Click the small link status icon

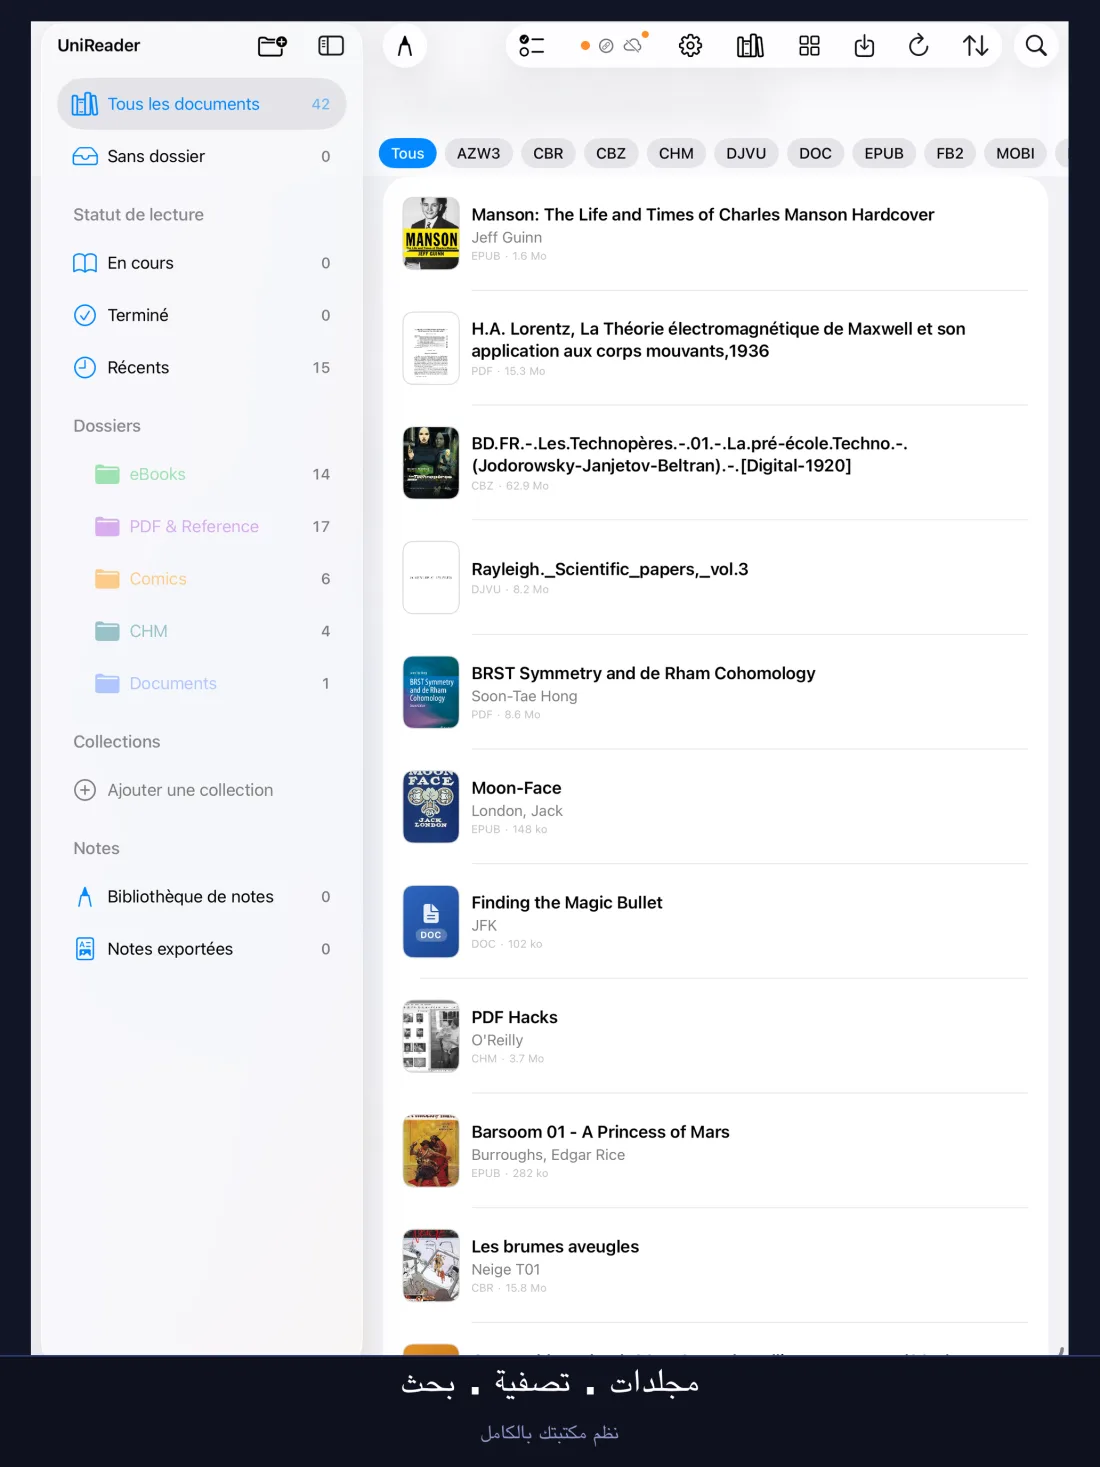[606, 46]
